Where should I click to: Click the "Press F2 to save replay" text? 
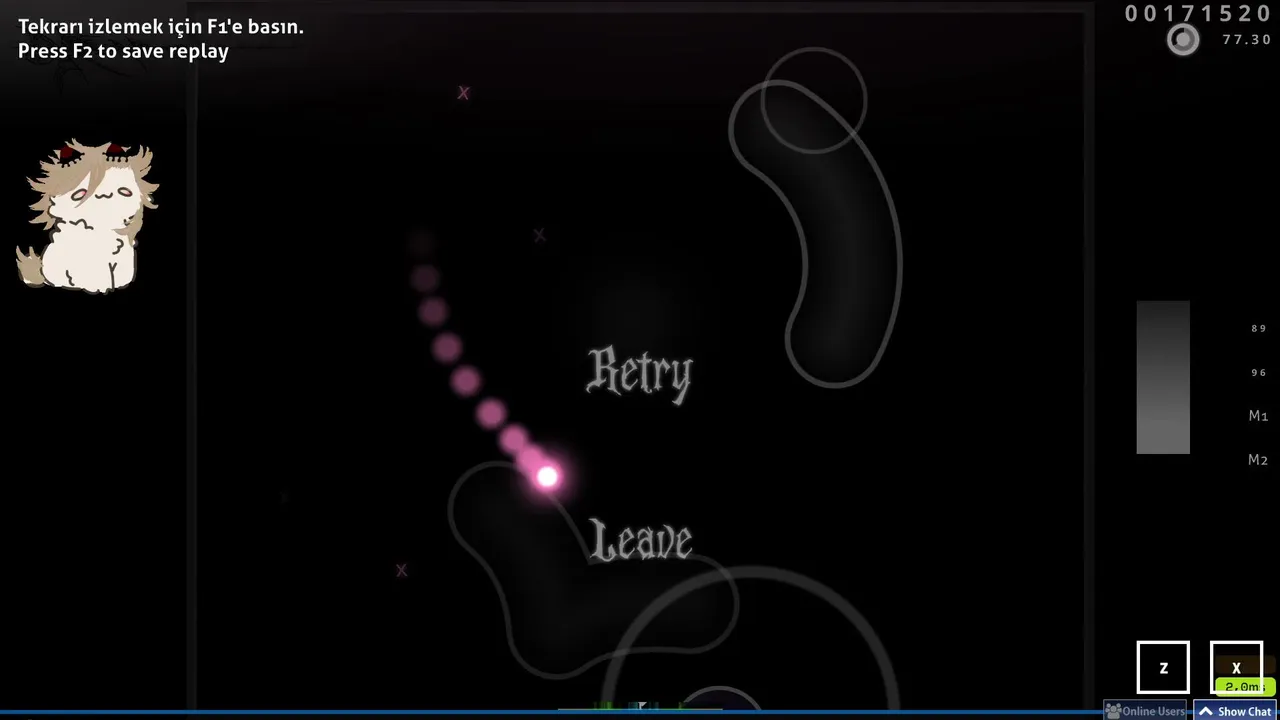click(x=123, y=51)
